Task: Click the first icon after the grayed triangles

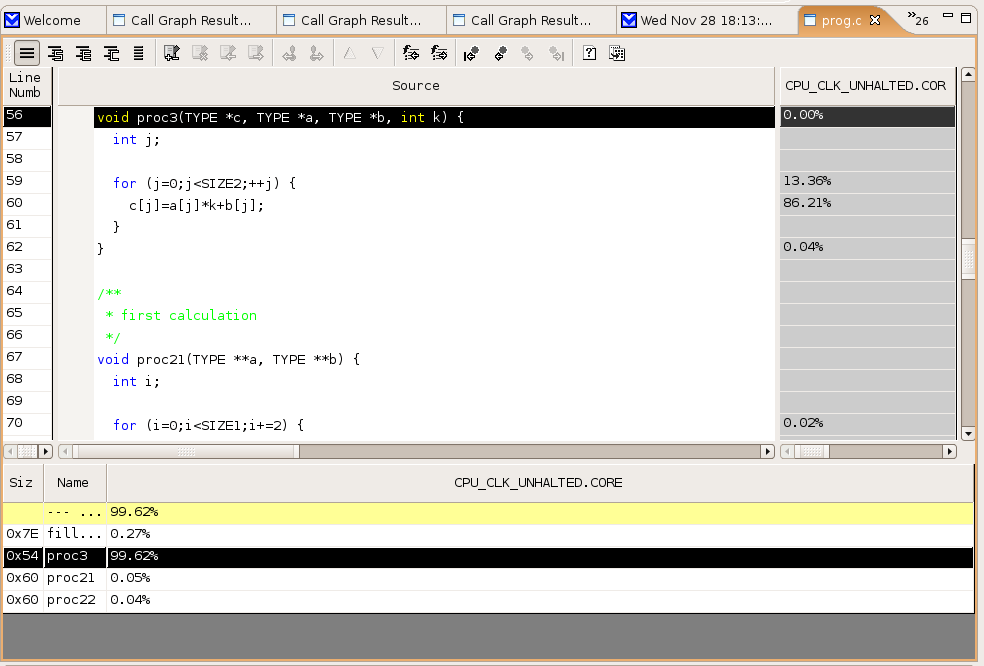Action: (410, 53)
